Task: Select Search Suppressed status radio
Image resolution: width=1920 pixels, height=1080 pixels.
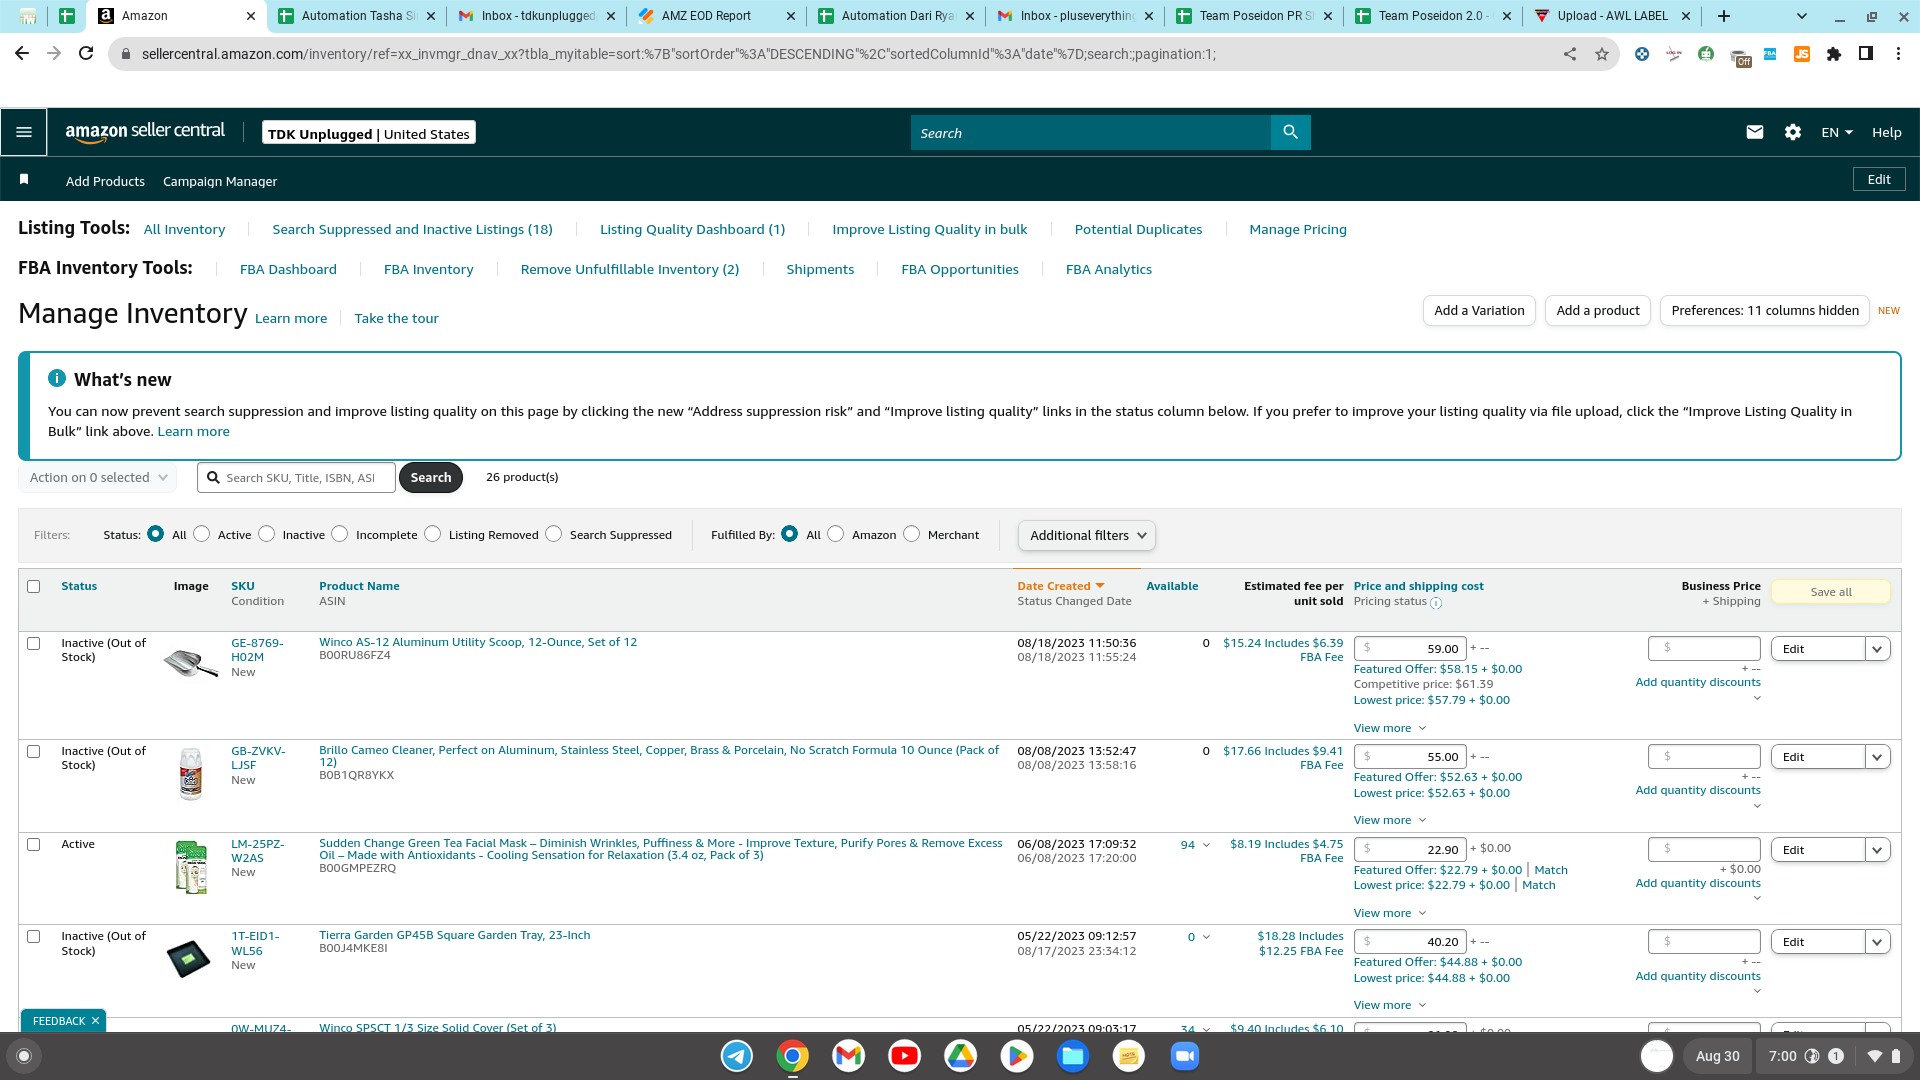Action: [554, 534]
